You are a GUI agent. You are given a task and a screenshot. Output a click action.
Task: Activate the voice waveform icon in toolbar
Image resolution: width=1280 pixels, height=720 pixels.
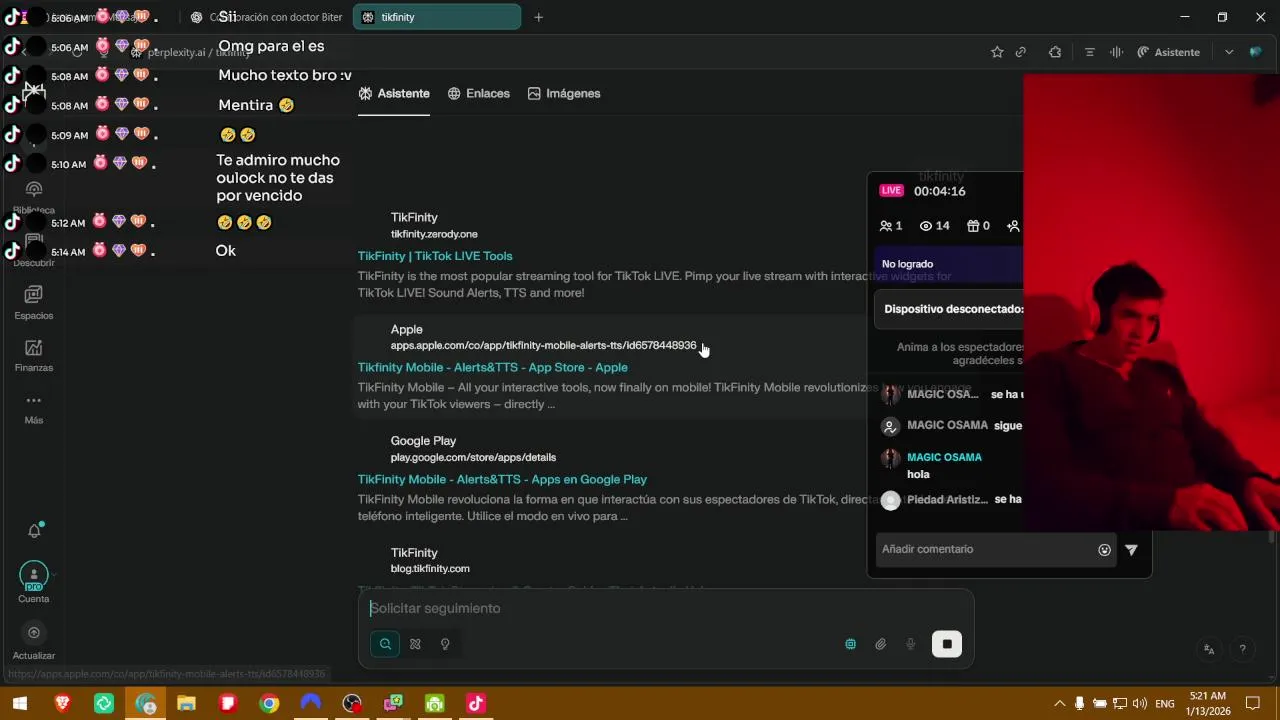1116,52
